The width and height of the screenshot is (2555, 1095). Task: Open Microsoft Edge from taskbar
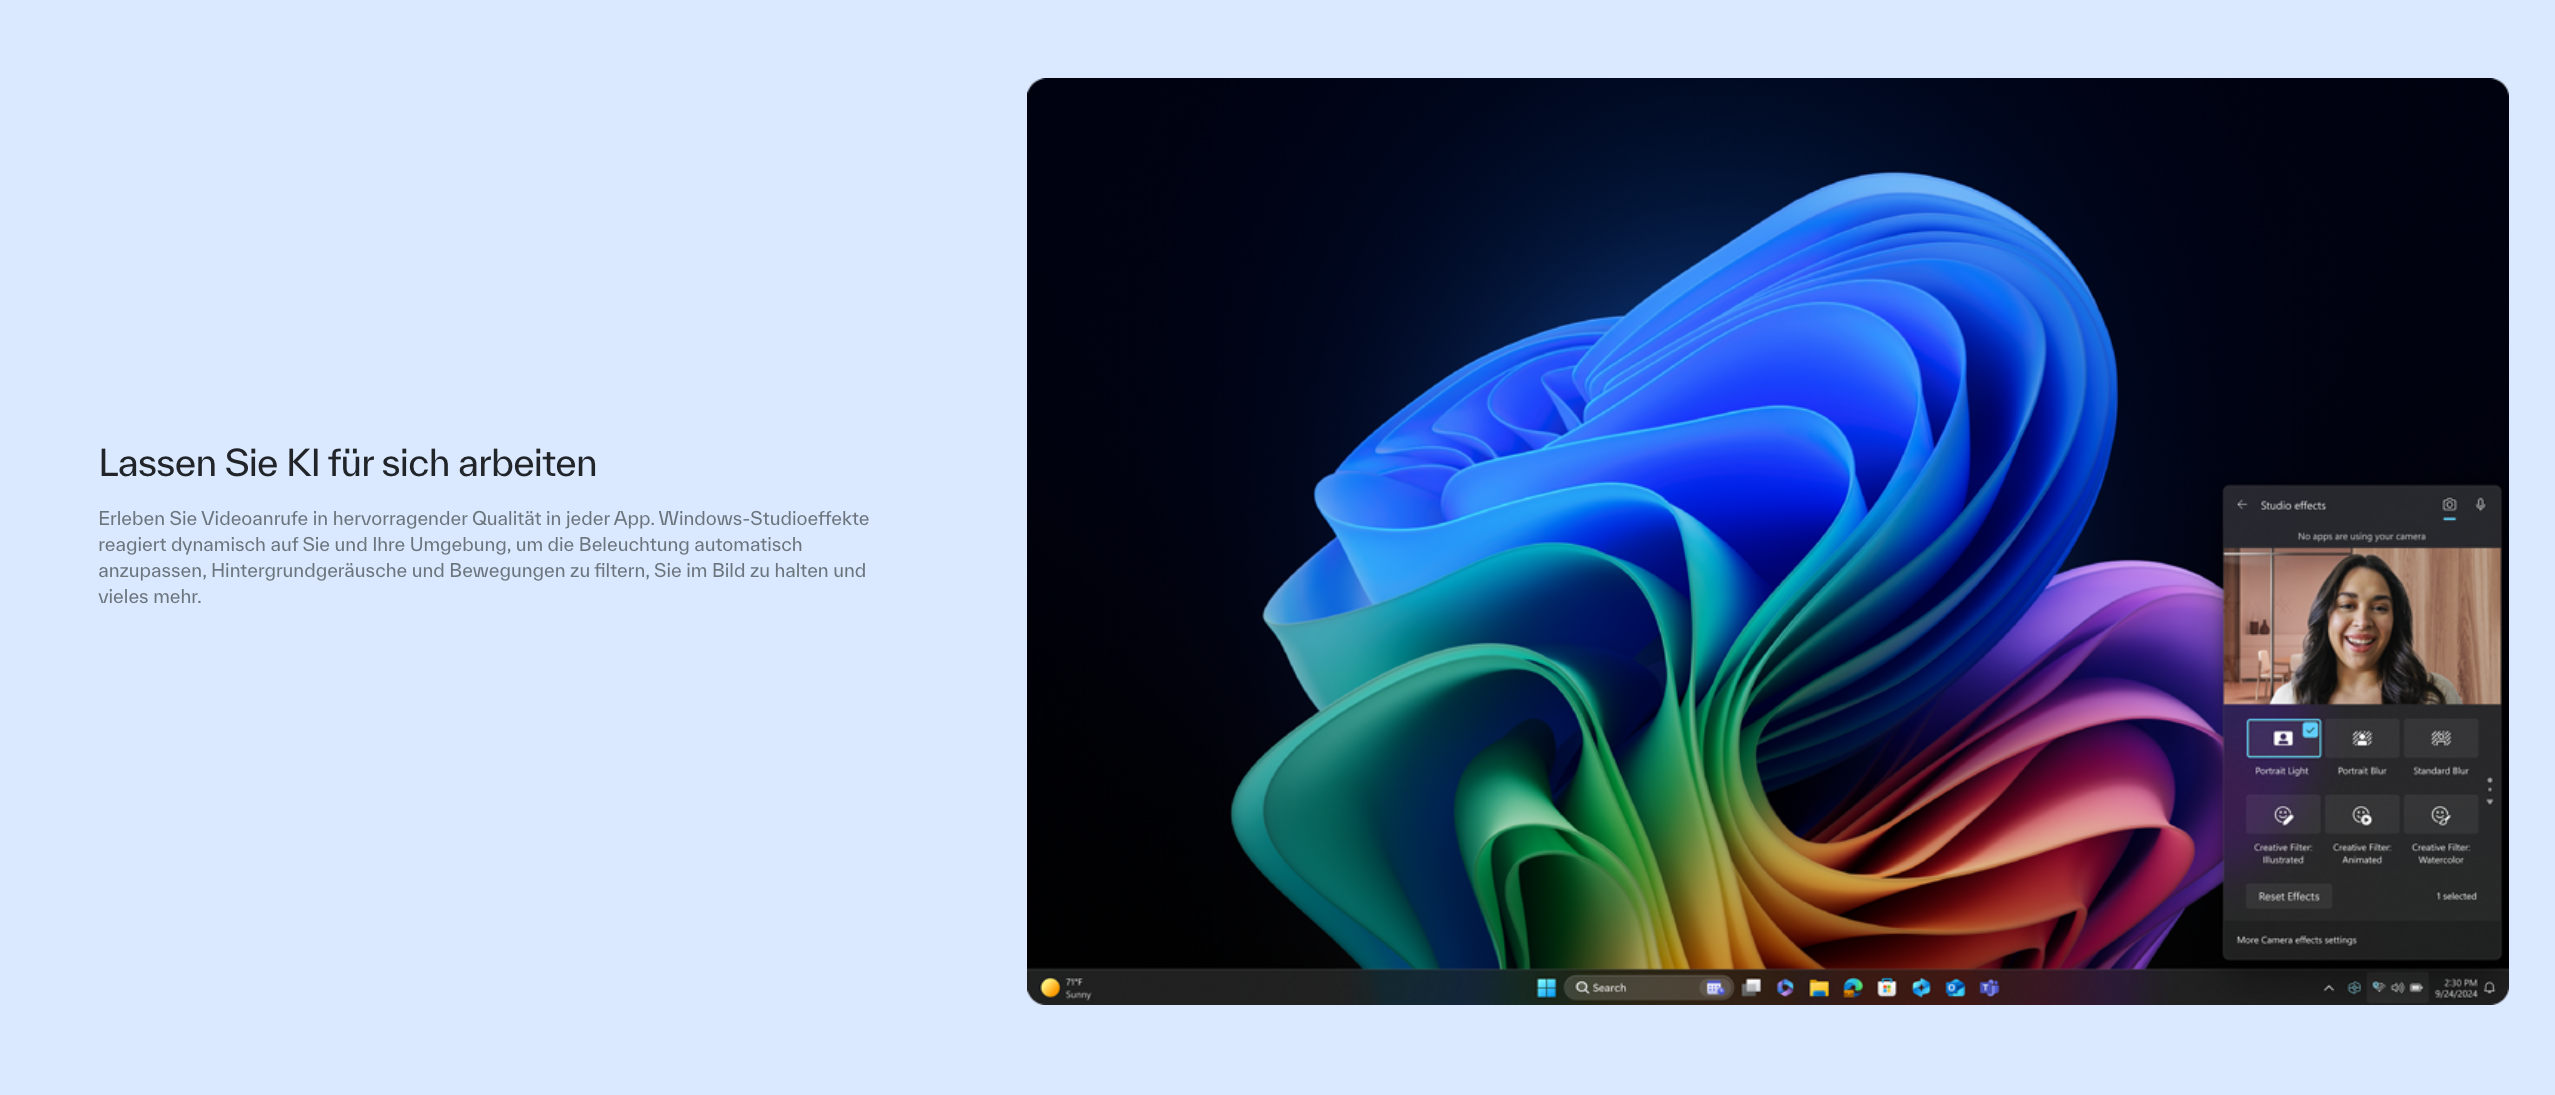[x=1853, y=988]
